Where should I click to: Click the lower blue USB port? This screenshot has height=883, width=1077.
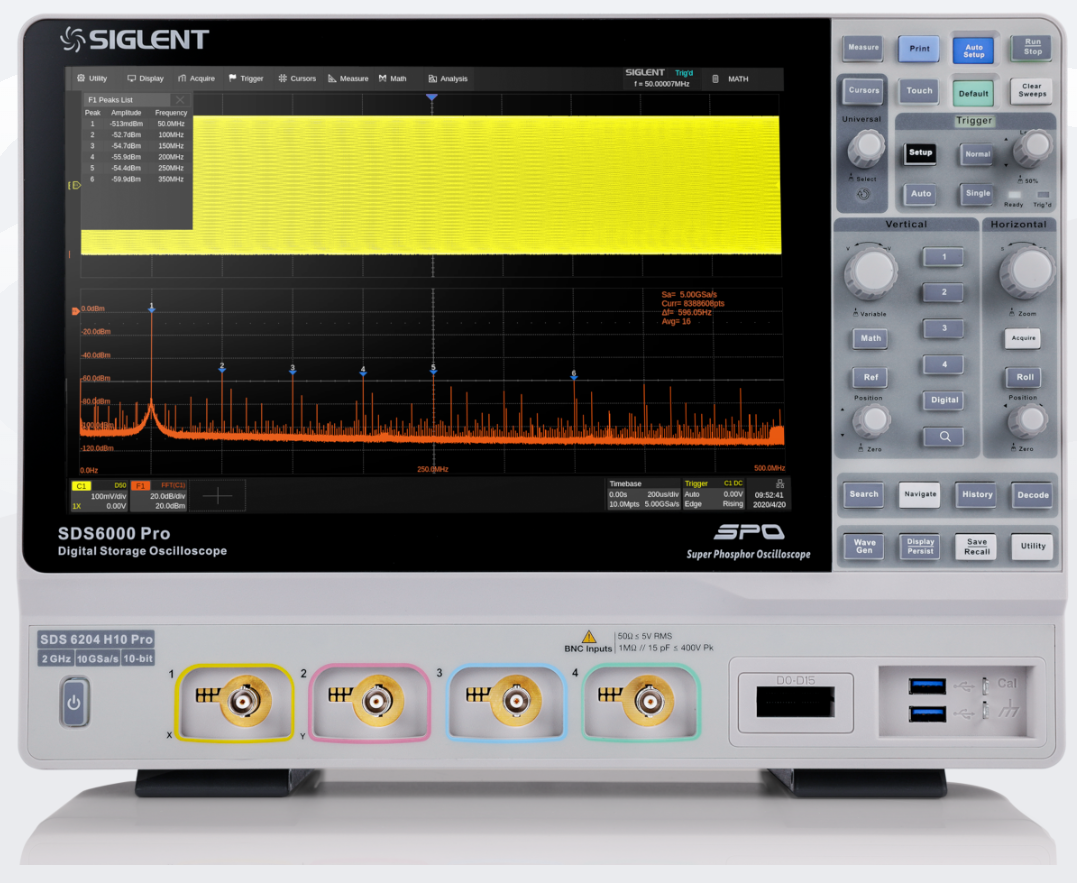[927, 713]
